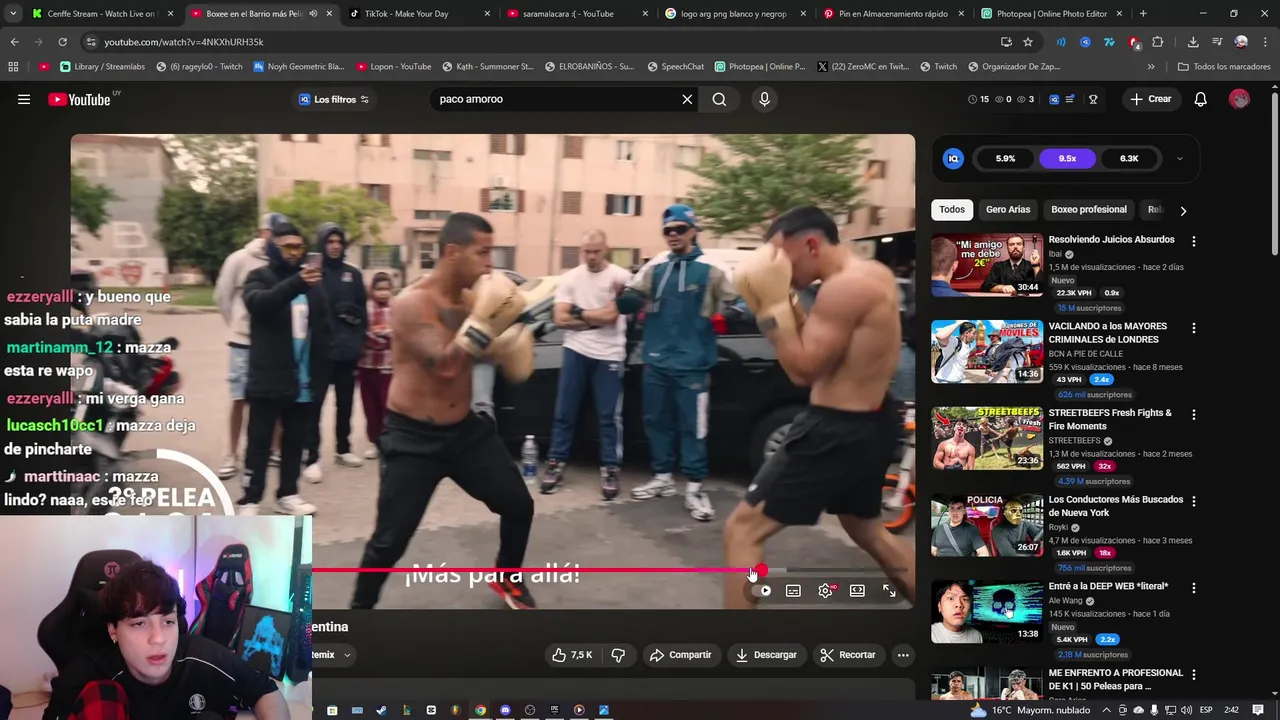Open the YouTube hamburger guide menu
The image size is (1280, 720).
click(24, 99)
